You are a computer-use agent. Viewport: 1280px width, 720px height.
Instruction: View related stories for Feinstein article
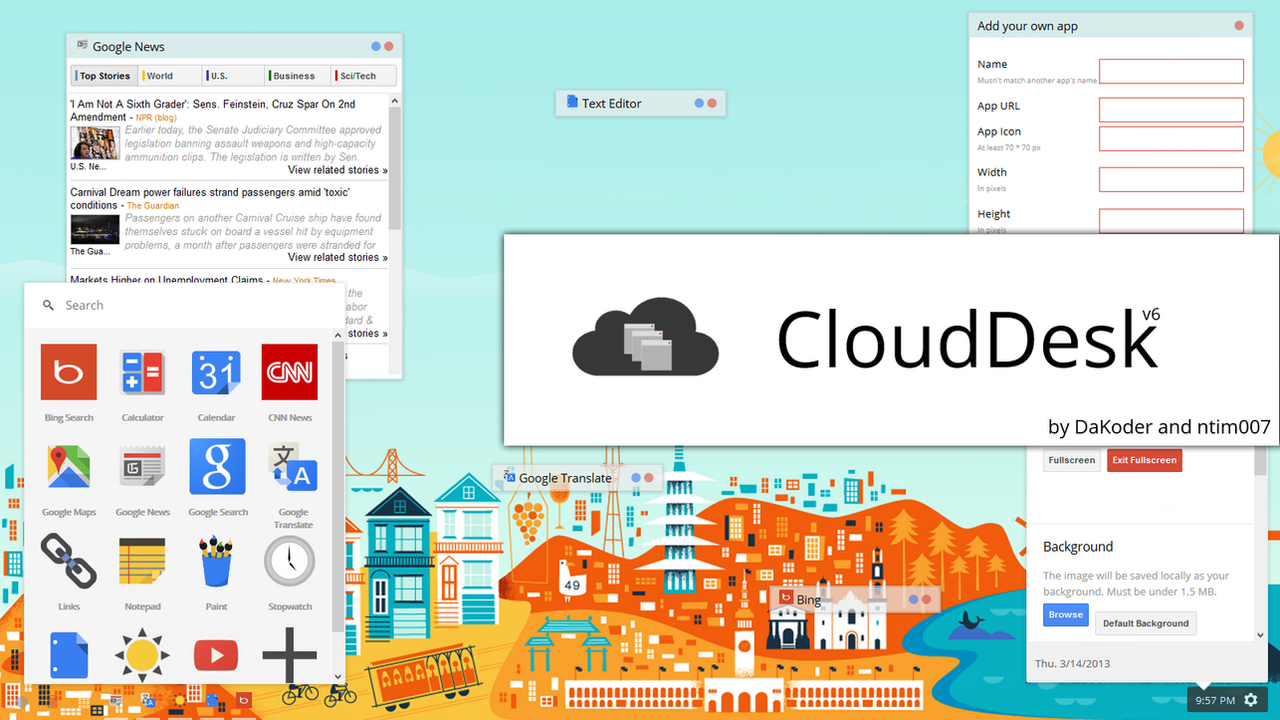click(337, 170)
